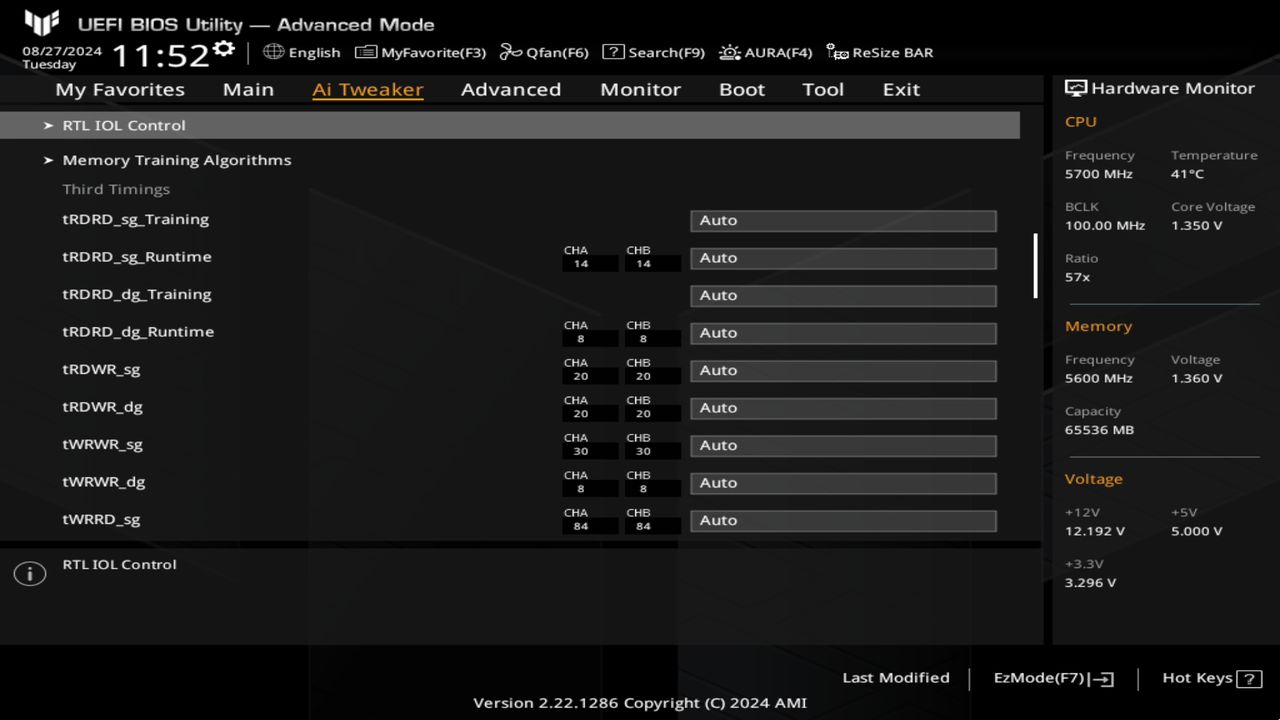Open the Advanced tab
The height and width of the screenshot is (720, 1280).
click(511, 89)
